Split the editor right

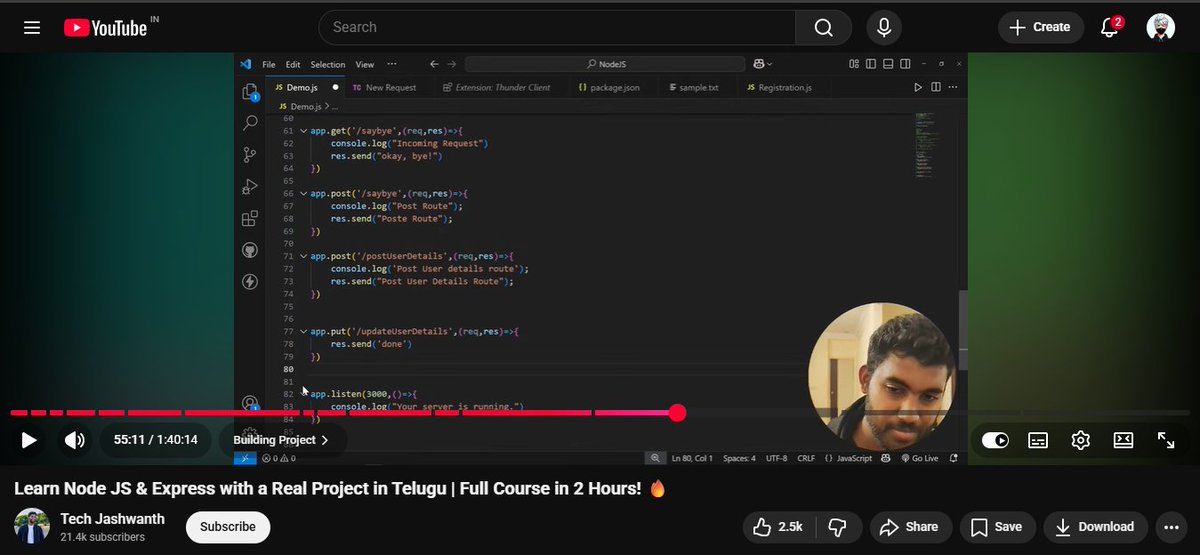tap(936, 87)
